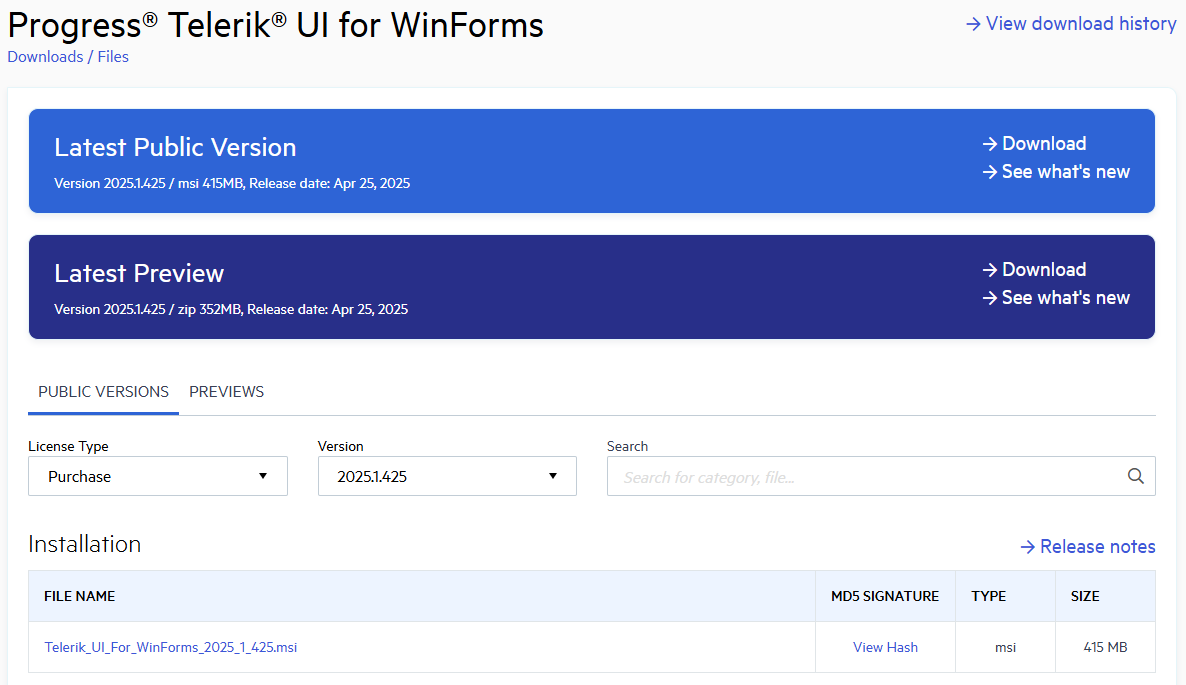The image size is (1186, 685).
Task: Download Telerik_UI_For_WinForms_2025_1_425.msi file
Action: [x=171, y=647]
